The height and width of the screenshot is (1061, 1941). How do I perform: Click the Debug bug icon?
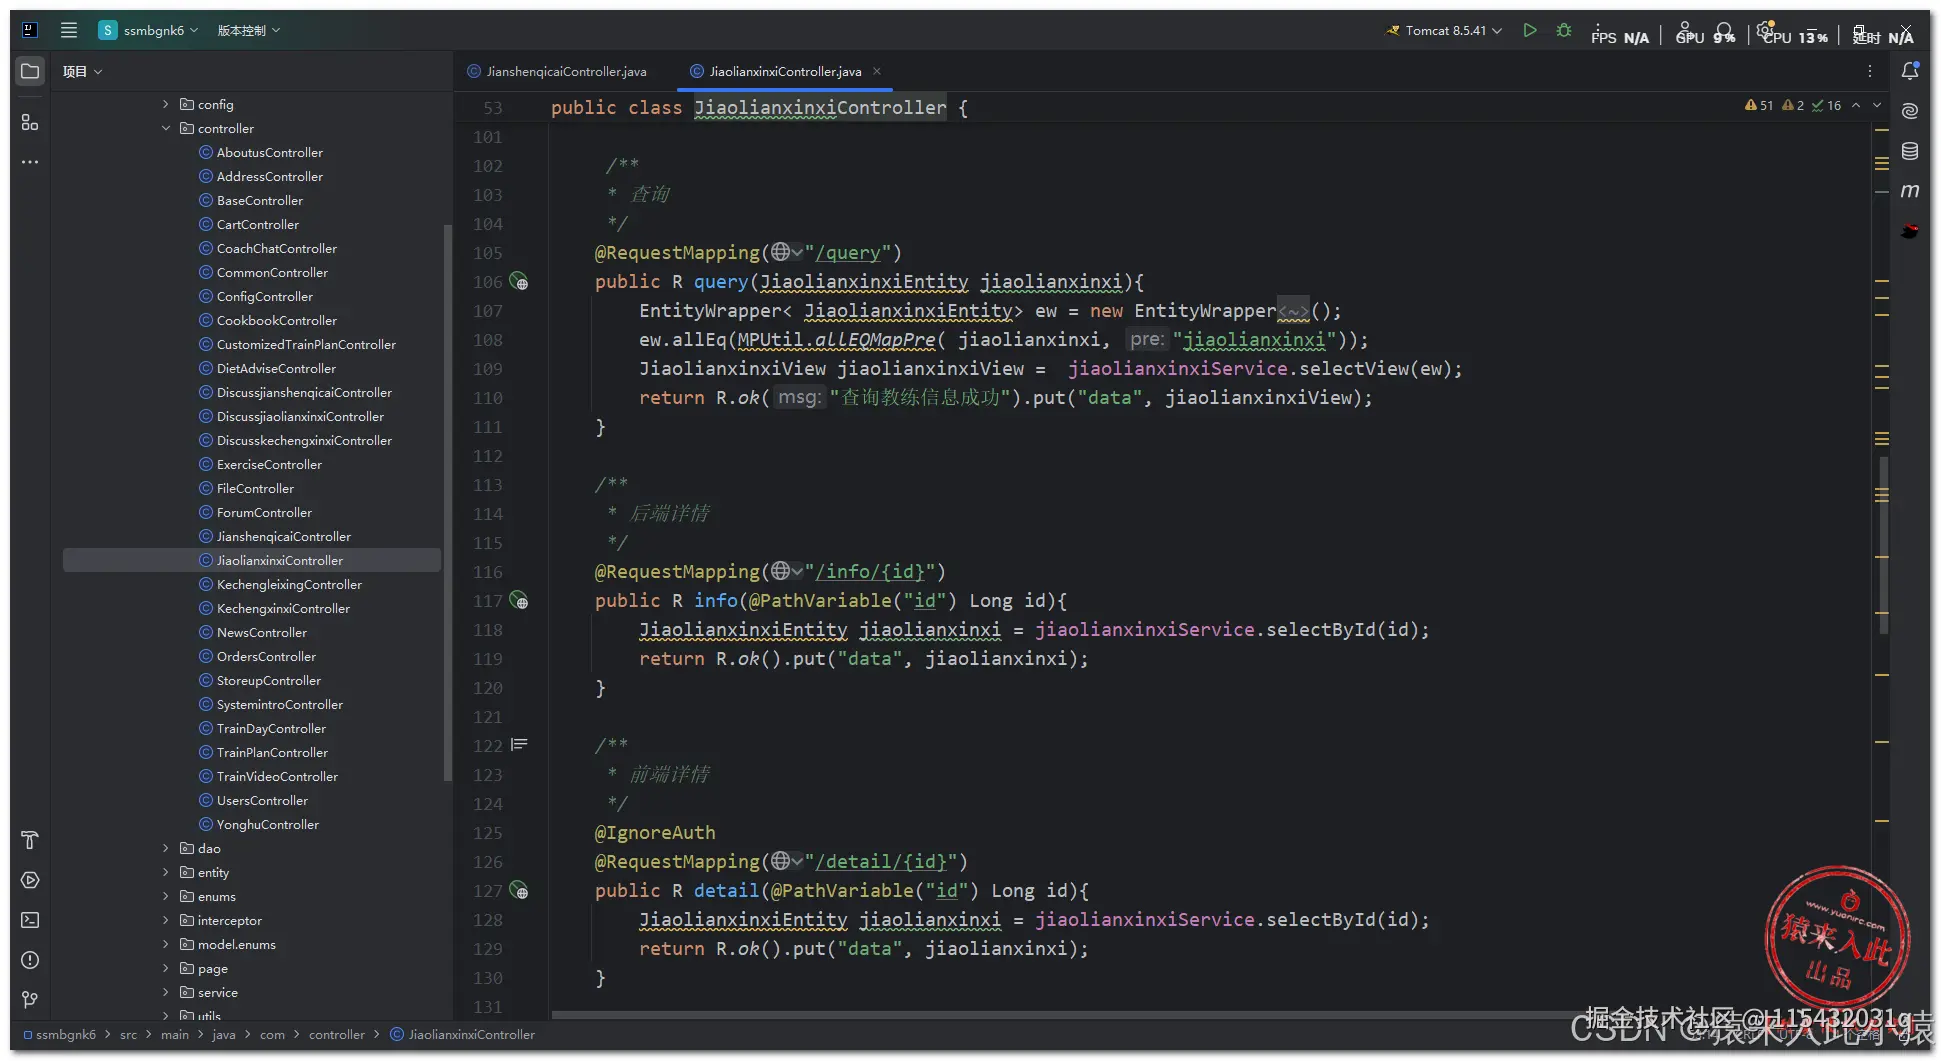point(1564,31)
